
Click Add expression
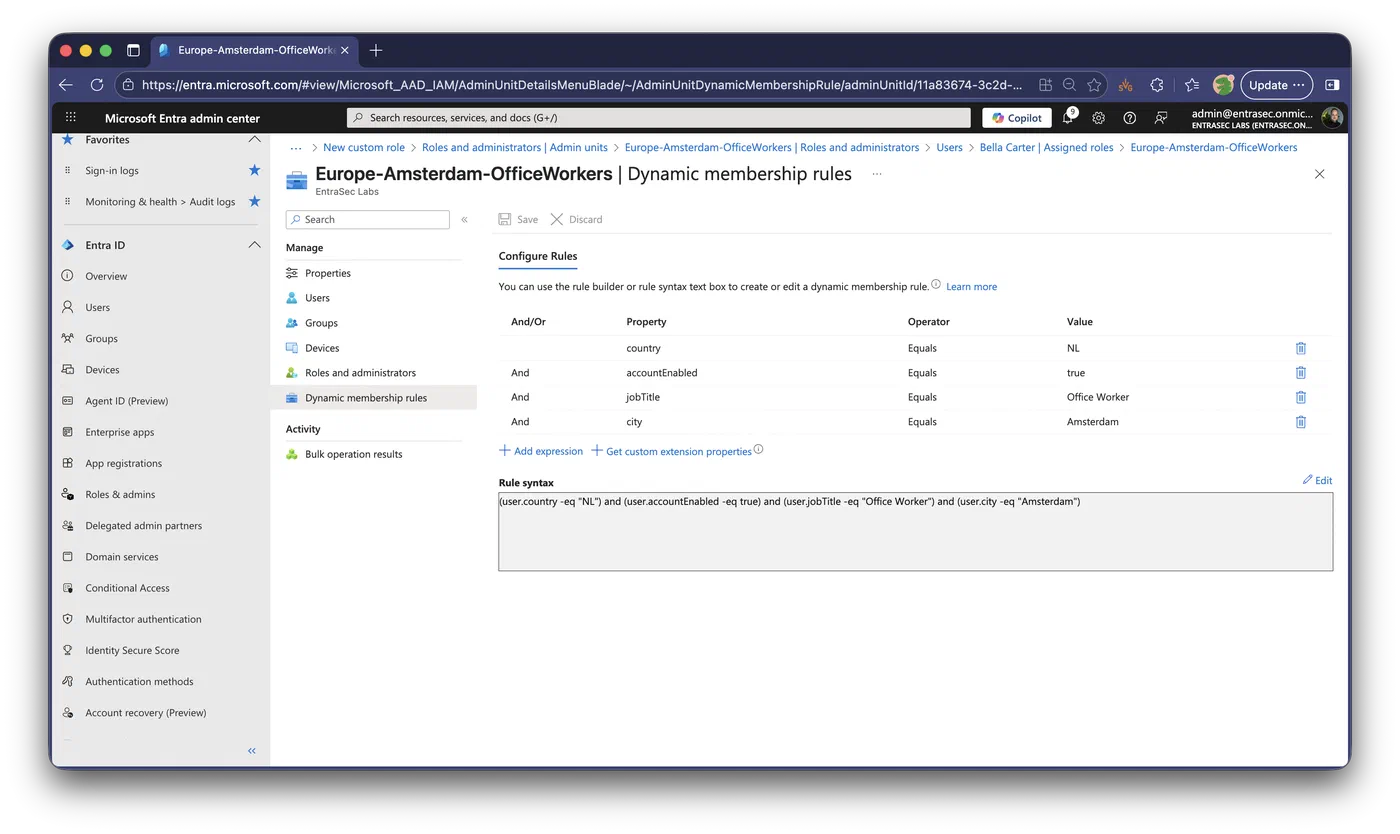coord(541,451)
